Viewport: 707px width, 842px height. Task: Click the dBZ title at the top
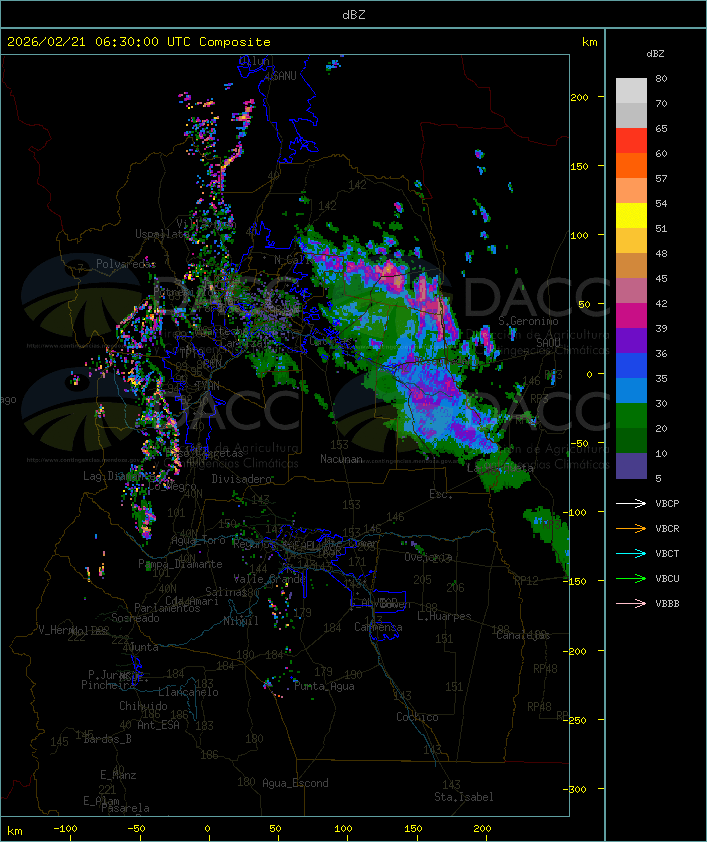click(x=354, y=15)
